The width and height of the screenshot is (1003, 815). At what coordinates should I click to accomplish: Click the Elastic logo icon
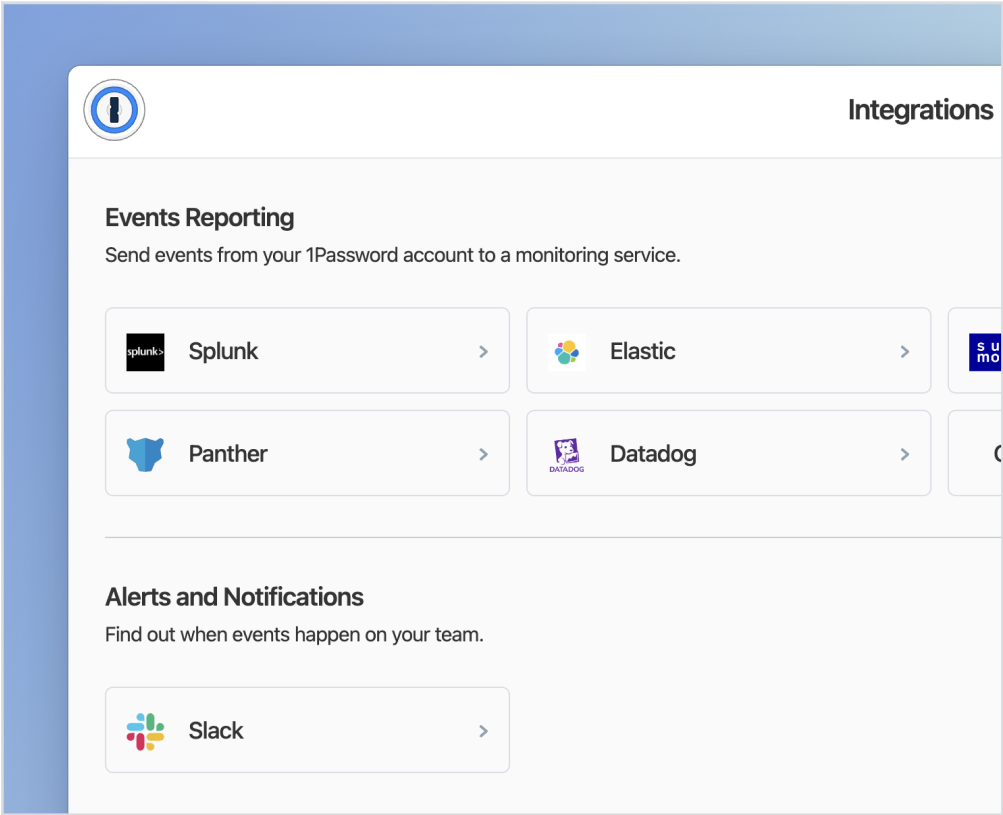coord(567,352)
